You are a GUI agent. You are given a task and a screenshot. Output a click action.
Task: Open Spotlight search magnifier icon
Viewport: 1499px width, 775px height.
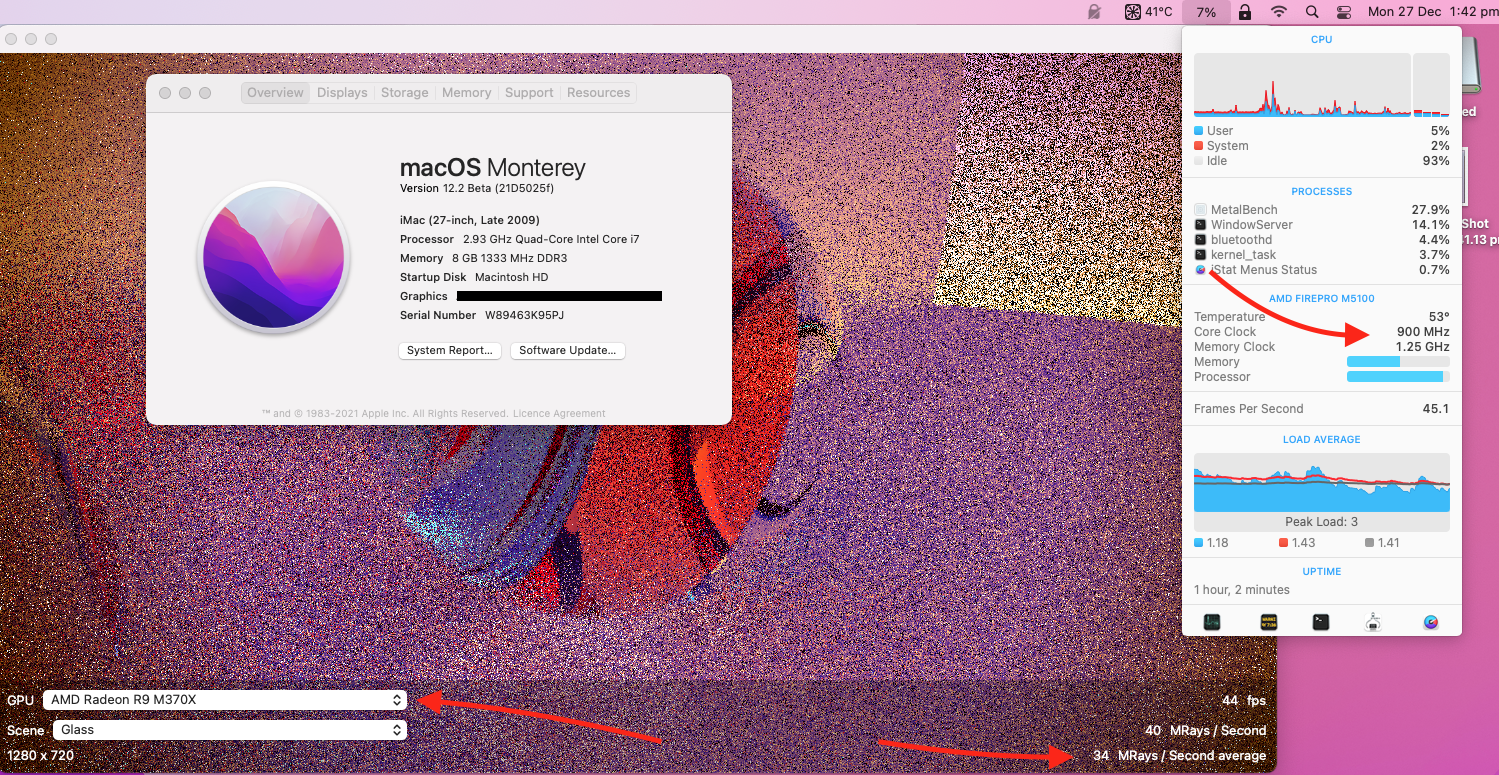[x=1312, y=12]
